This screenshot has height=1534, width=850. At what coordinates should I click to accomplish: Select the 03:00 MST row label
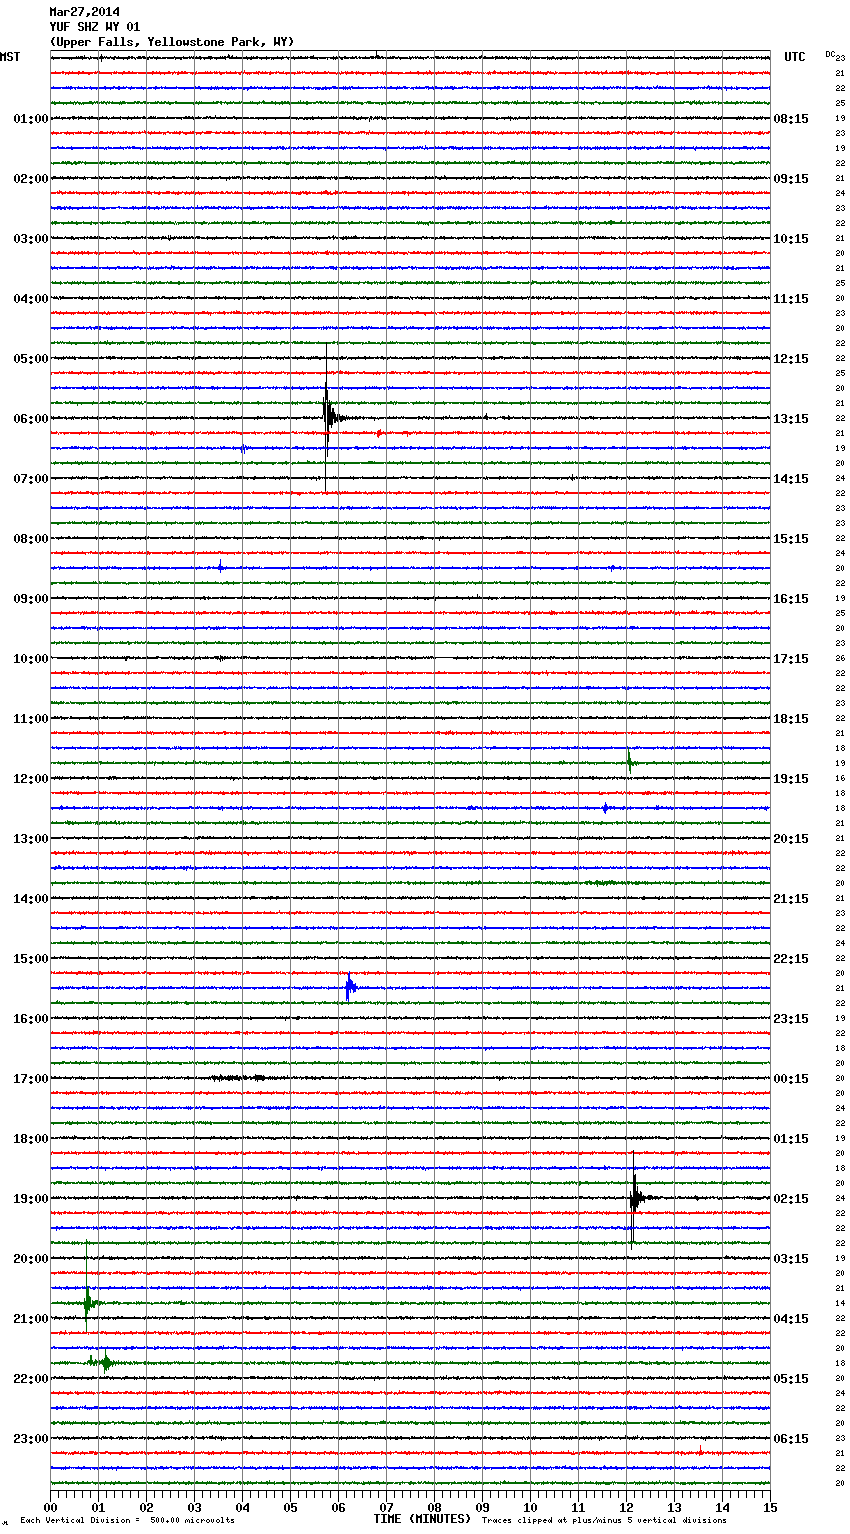pos(31,239)
